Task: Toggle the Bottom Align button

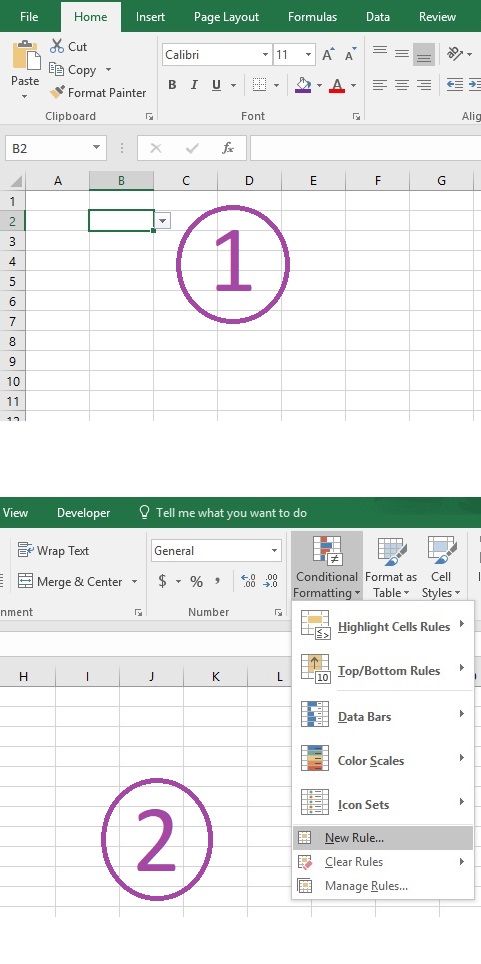Action: tap(424, 54)
